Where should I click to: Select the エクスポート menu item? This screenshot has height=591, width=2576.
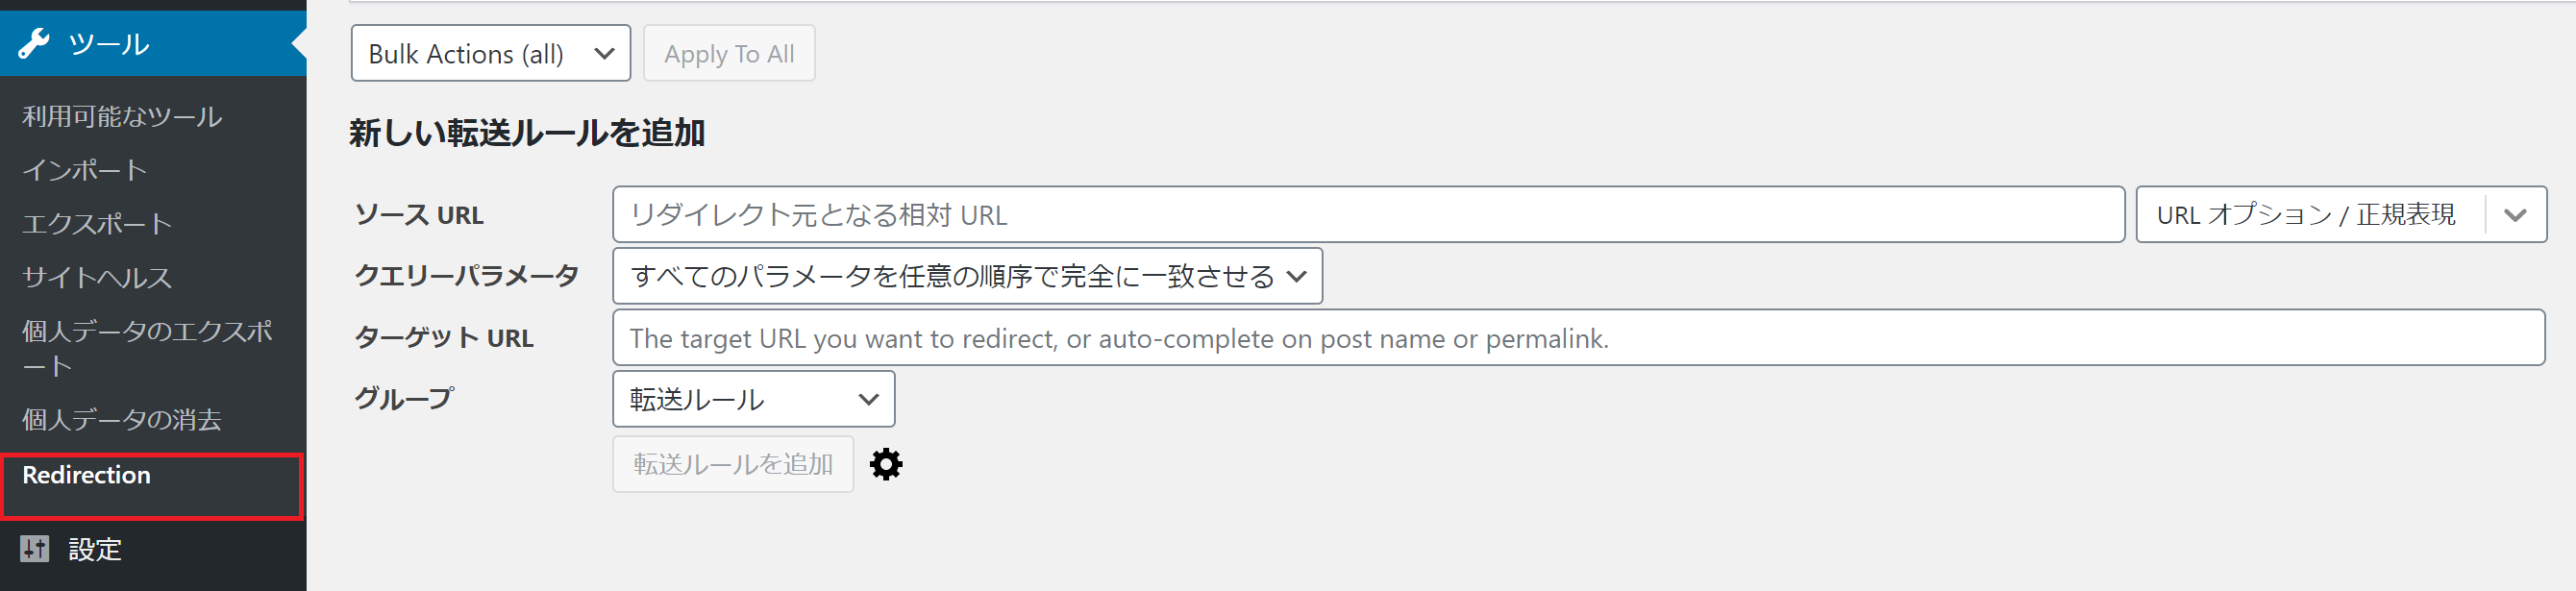(97, 224)
